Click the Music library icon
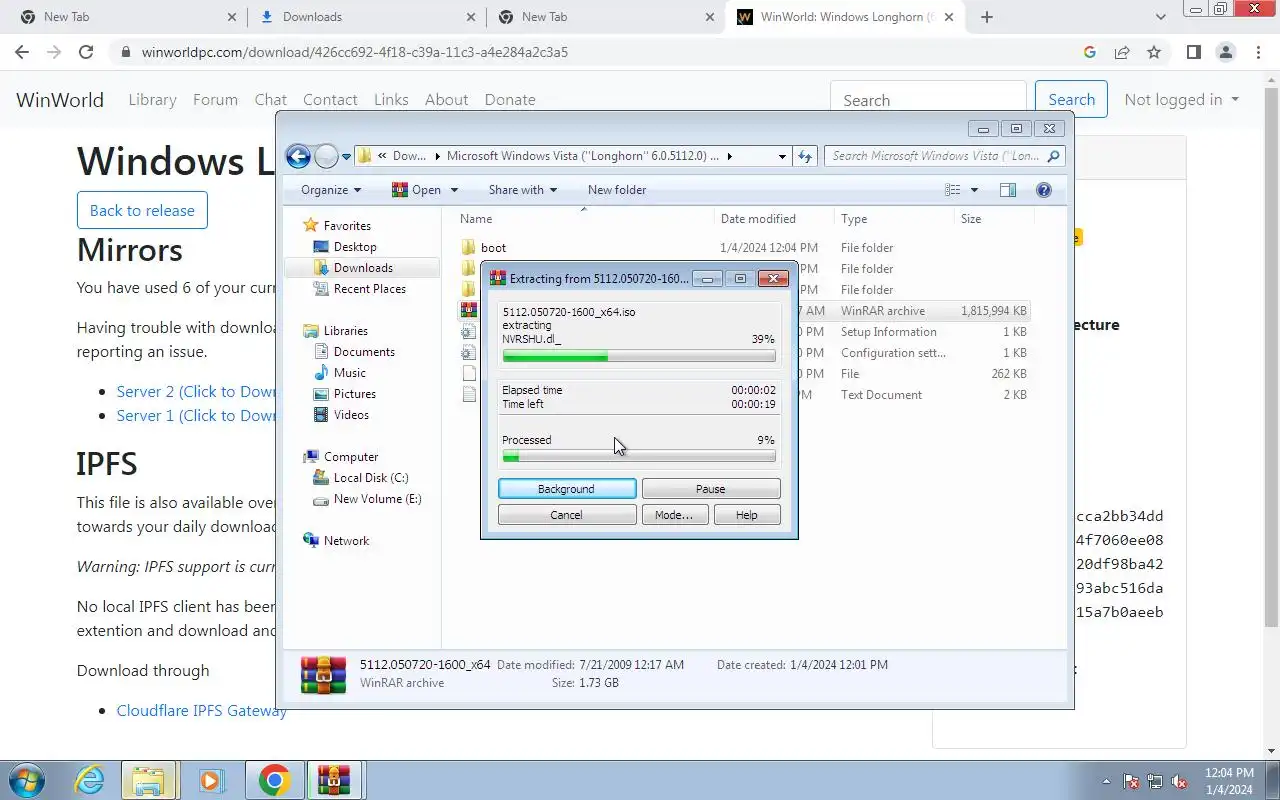1280x800 pixels. point(321,373)
